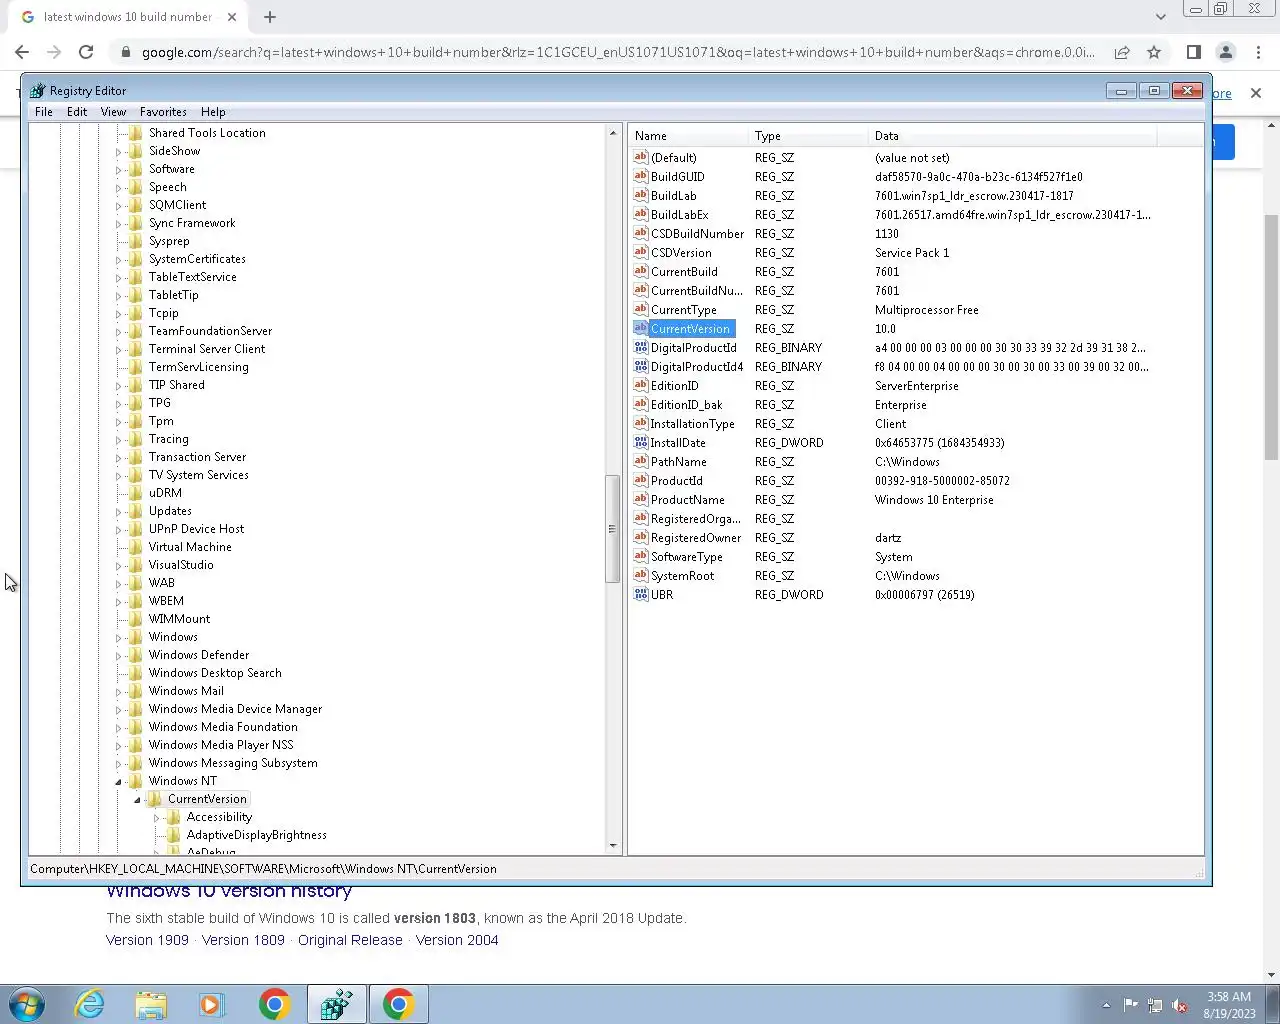Open the Help menu
Image resolution: width=1280 pixels, height=1024 pixels.
click(213, 112)
